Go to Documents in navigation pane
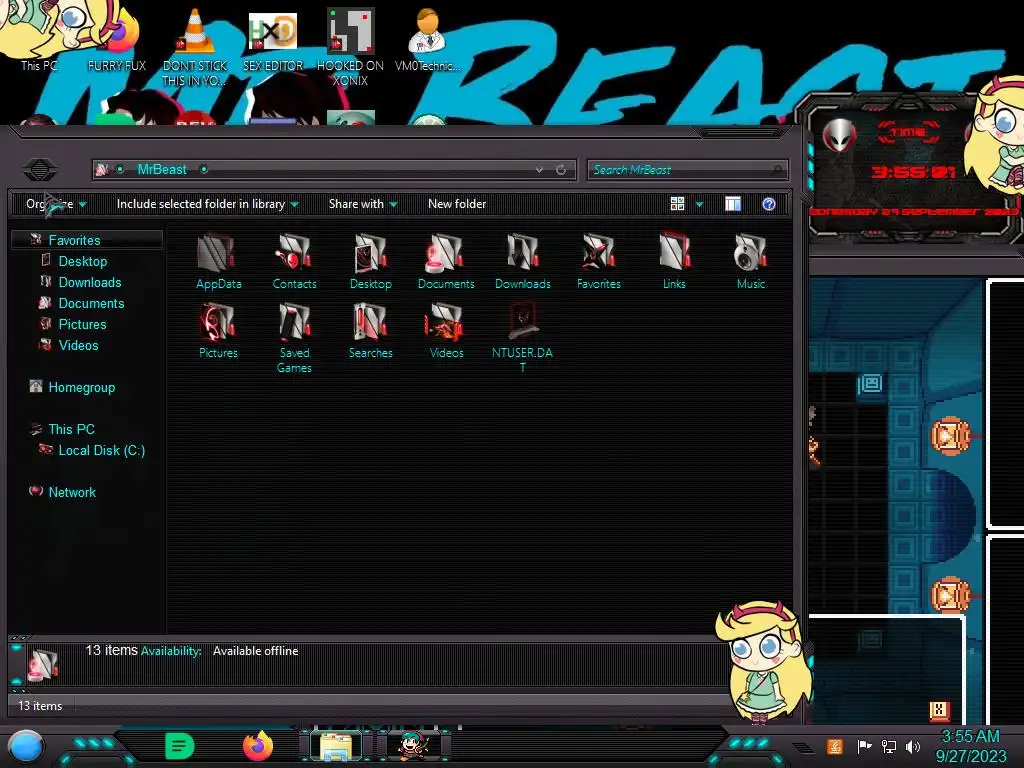 (91, 303)
